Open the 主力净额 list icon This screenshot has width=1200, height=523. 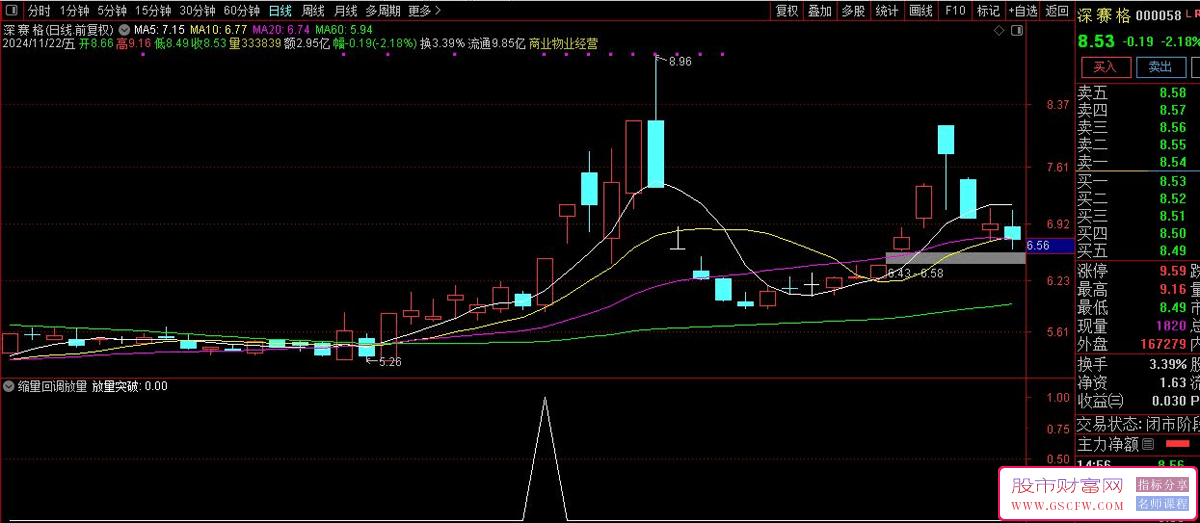click(1148, 444)
